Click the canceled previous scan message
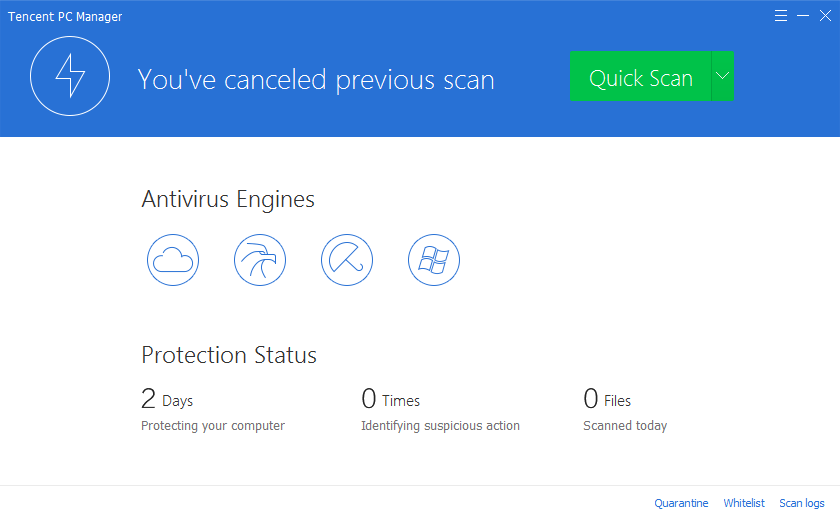 pos(316,79)
